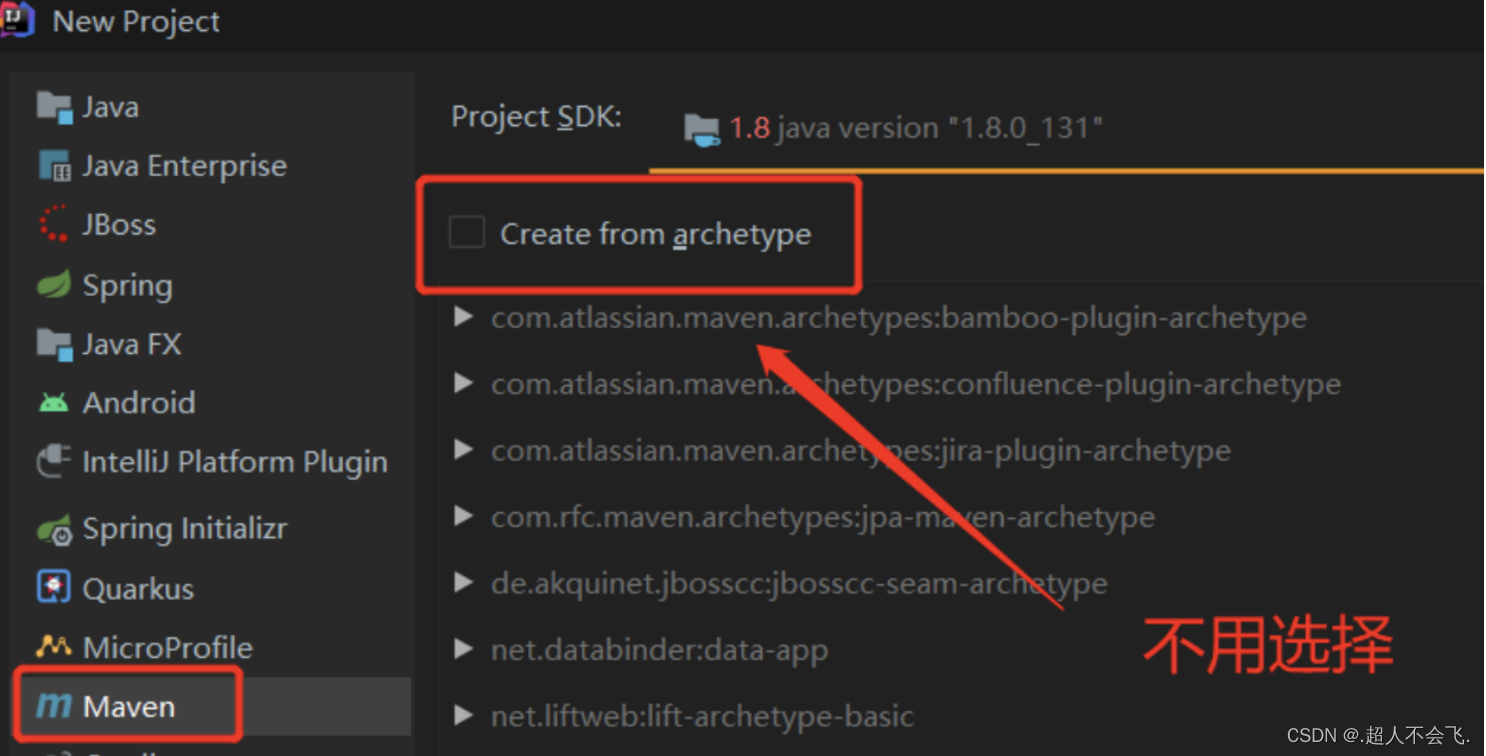The height and width of the screenshot is (756, 1486).
Task: Click the Spring Initializr icon
Action: pyautogui.click(x=54, y=529)
